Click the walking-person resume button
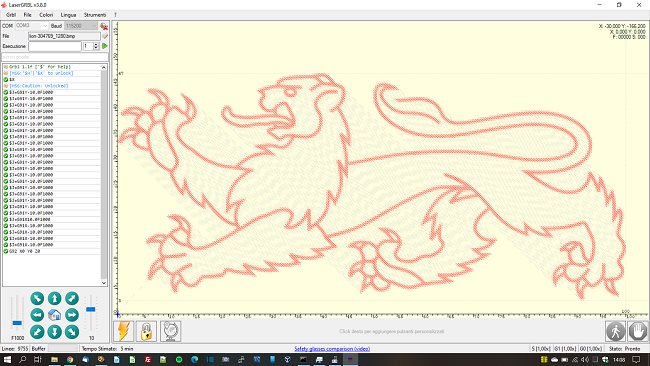Screen dimensions: 650x366 point(616,331)
